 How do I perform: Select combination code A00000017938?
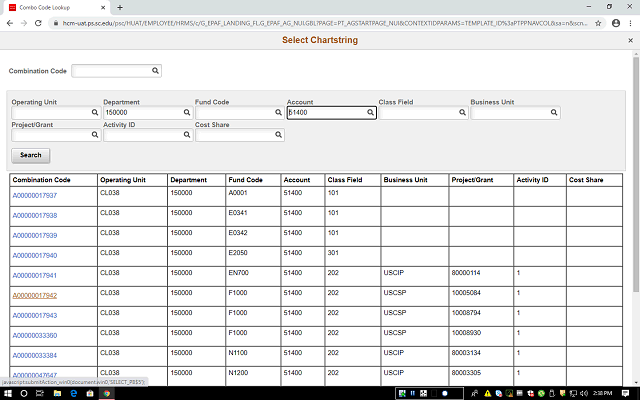[x=35, y=216]
